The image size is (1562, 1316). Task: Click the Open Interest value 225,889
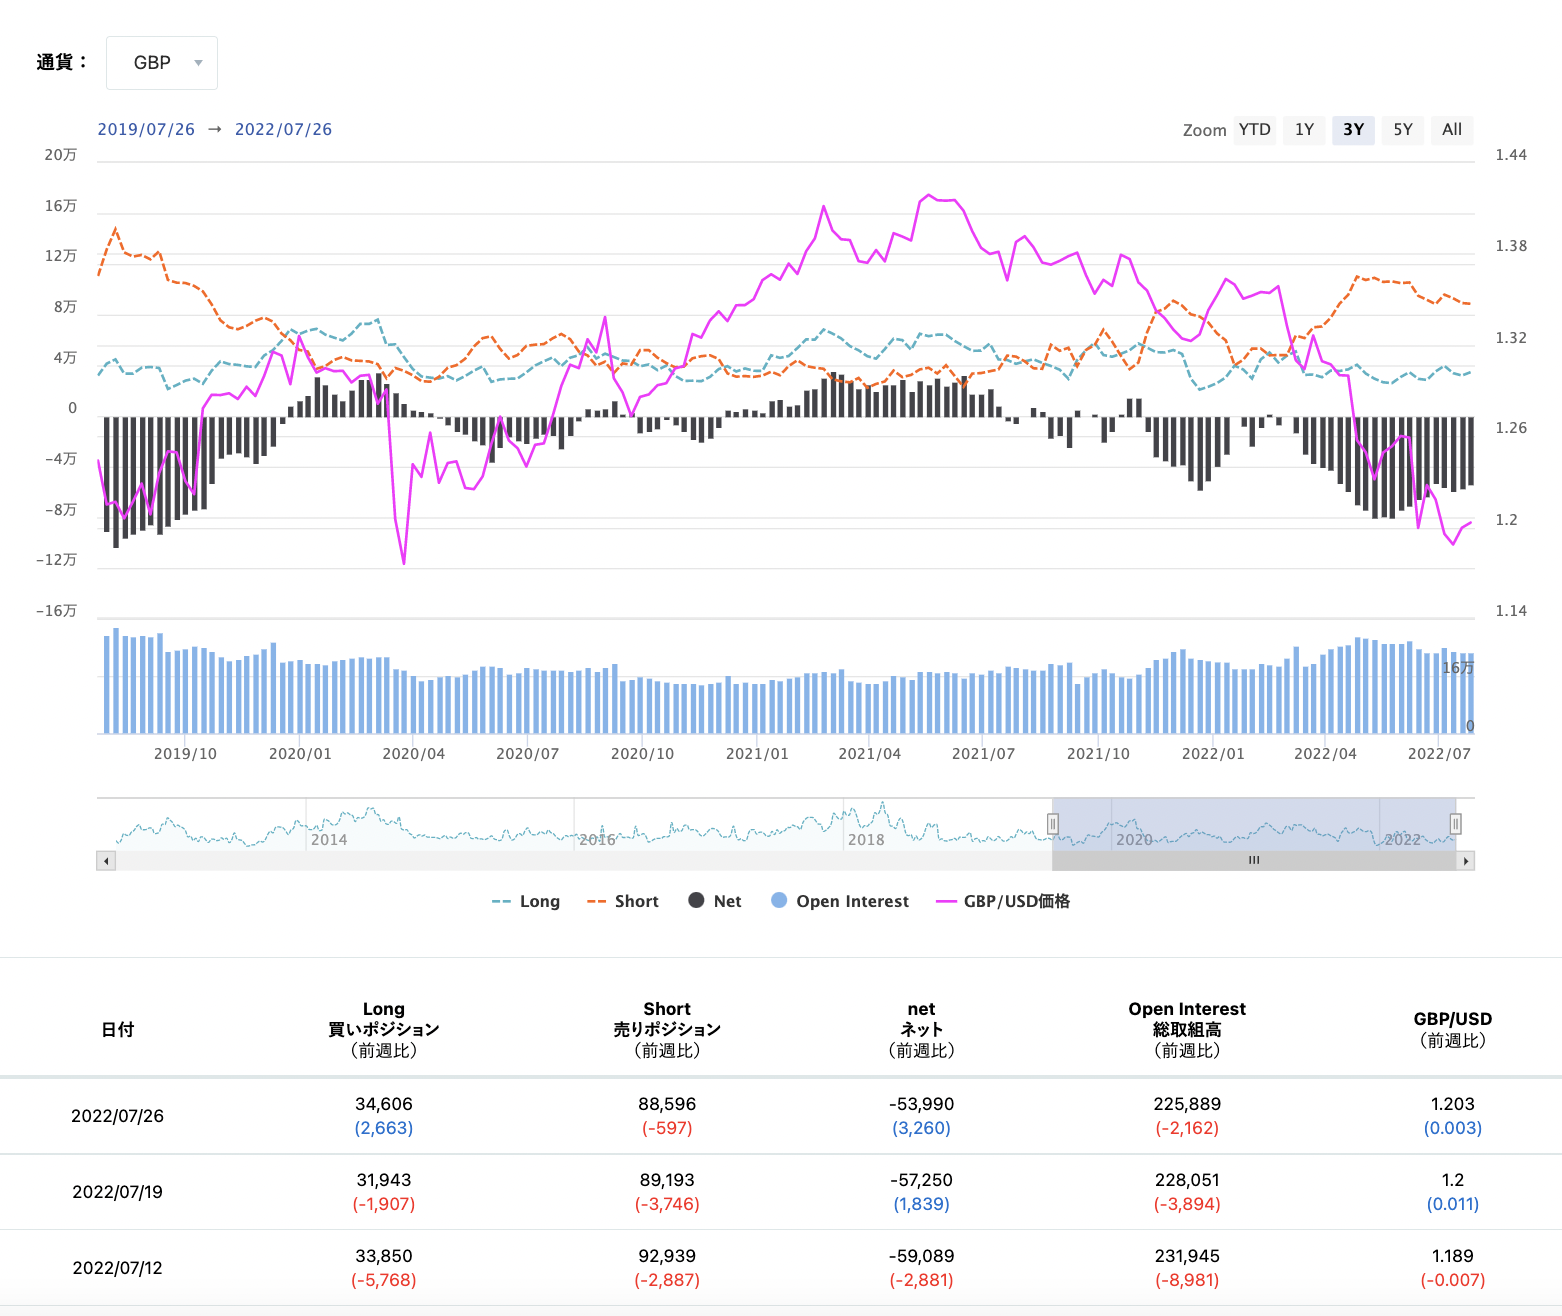(x=1187, y=1104)
